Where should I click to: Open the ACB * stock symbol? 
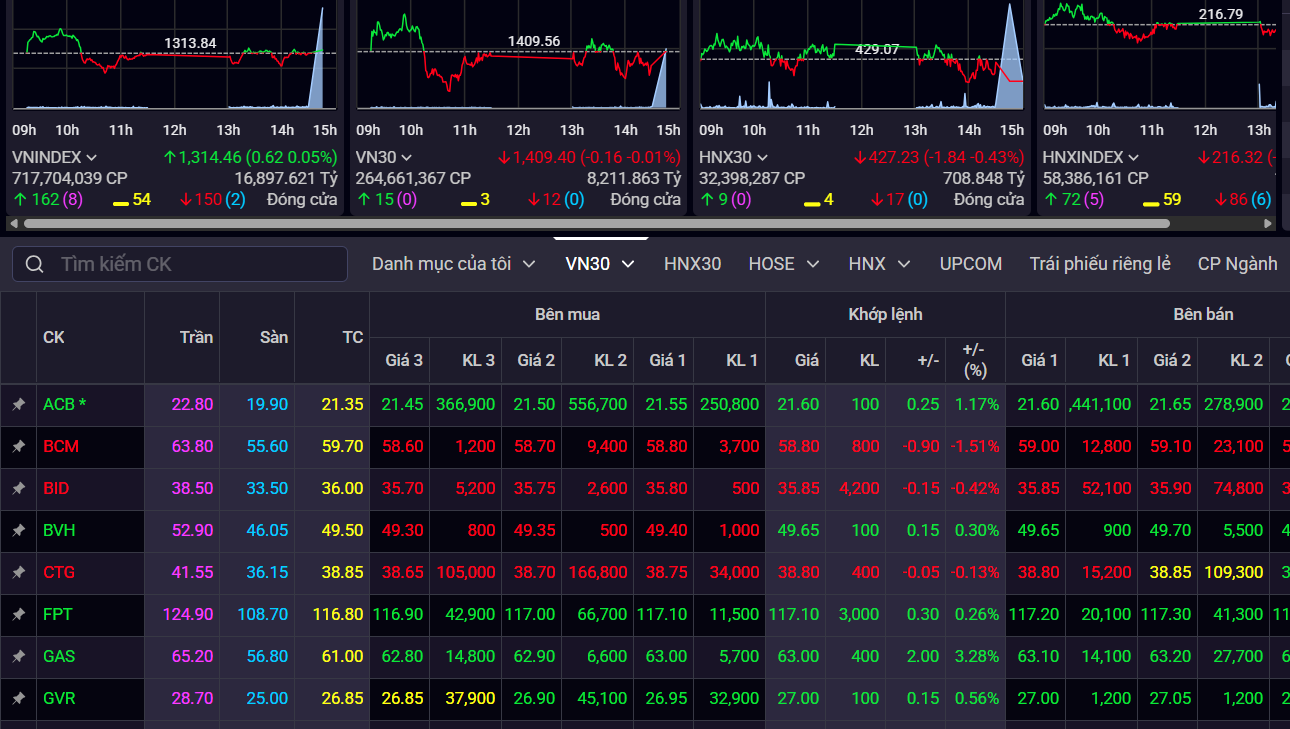coord(65,405)
